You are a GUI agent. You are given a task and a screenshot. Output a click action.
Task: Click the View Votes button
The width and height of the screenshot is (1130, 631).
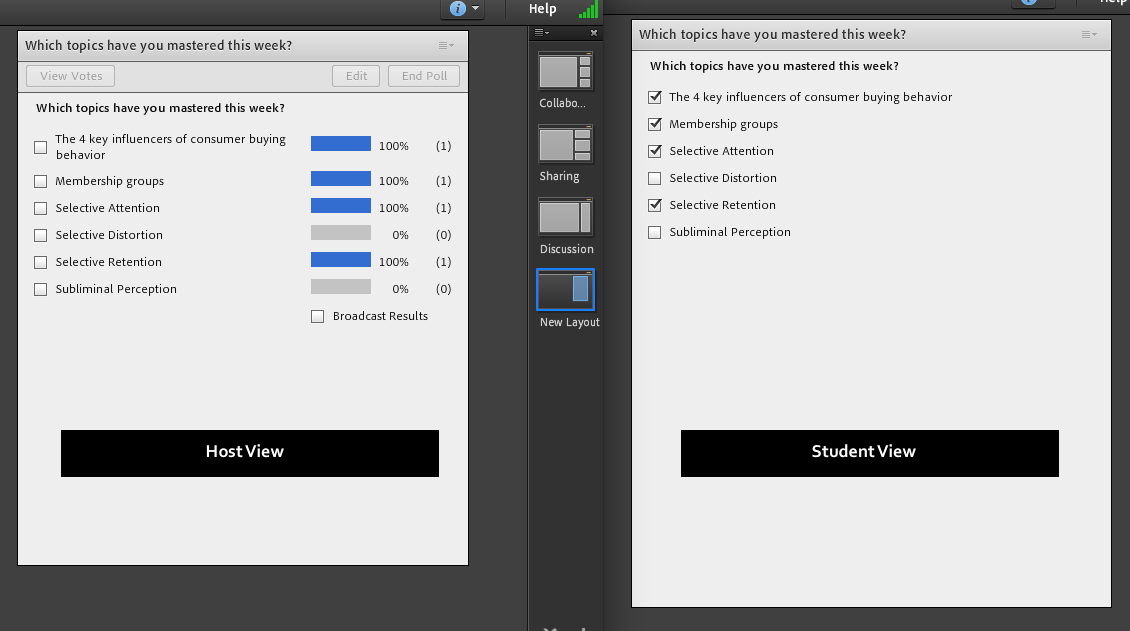coord(71,76)
